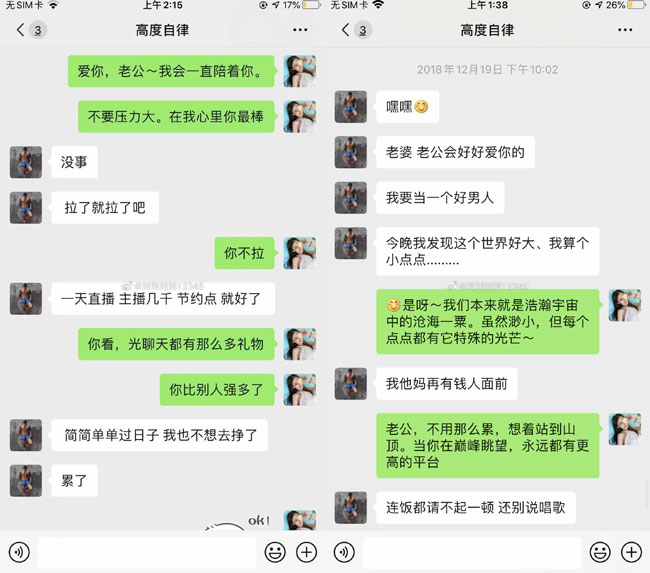The image size is (650, 573).
Task: Select the 我要当一个好男人 message bubble
Action: [x=440, y=198]
